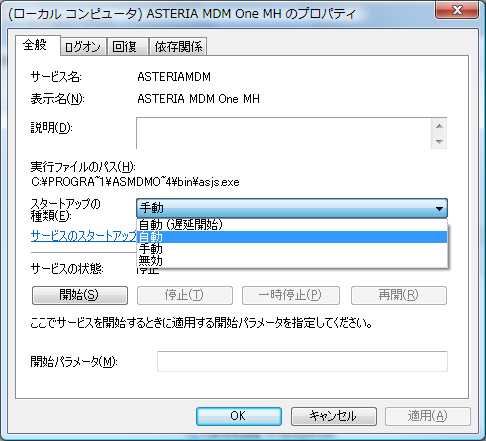Click the 開始(S) button

coord(80,295)
